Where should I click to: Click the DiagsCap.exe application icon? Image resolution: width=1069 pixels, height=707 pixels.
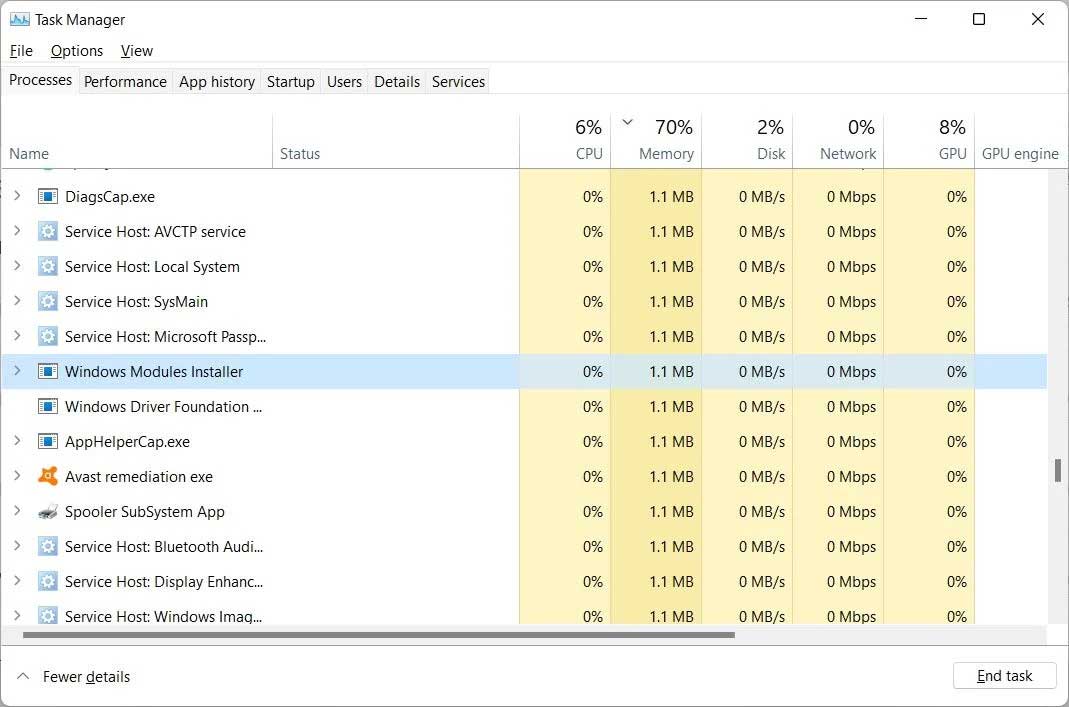click(x=47, y=196)
